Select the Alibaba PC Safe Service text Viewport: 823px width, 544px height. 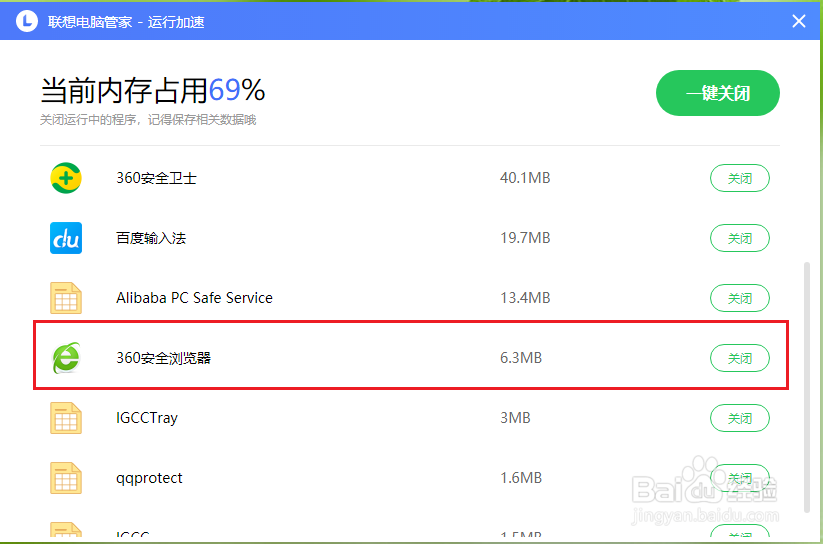(194, 298)
